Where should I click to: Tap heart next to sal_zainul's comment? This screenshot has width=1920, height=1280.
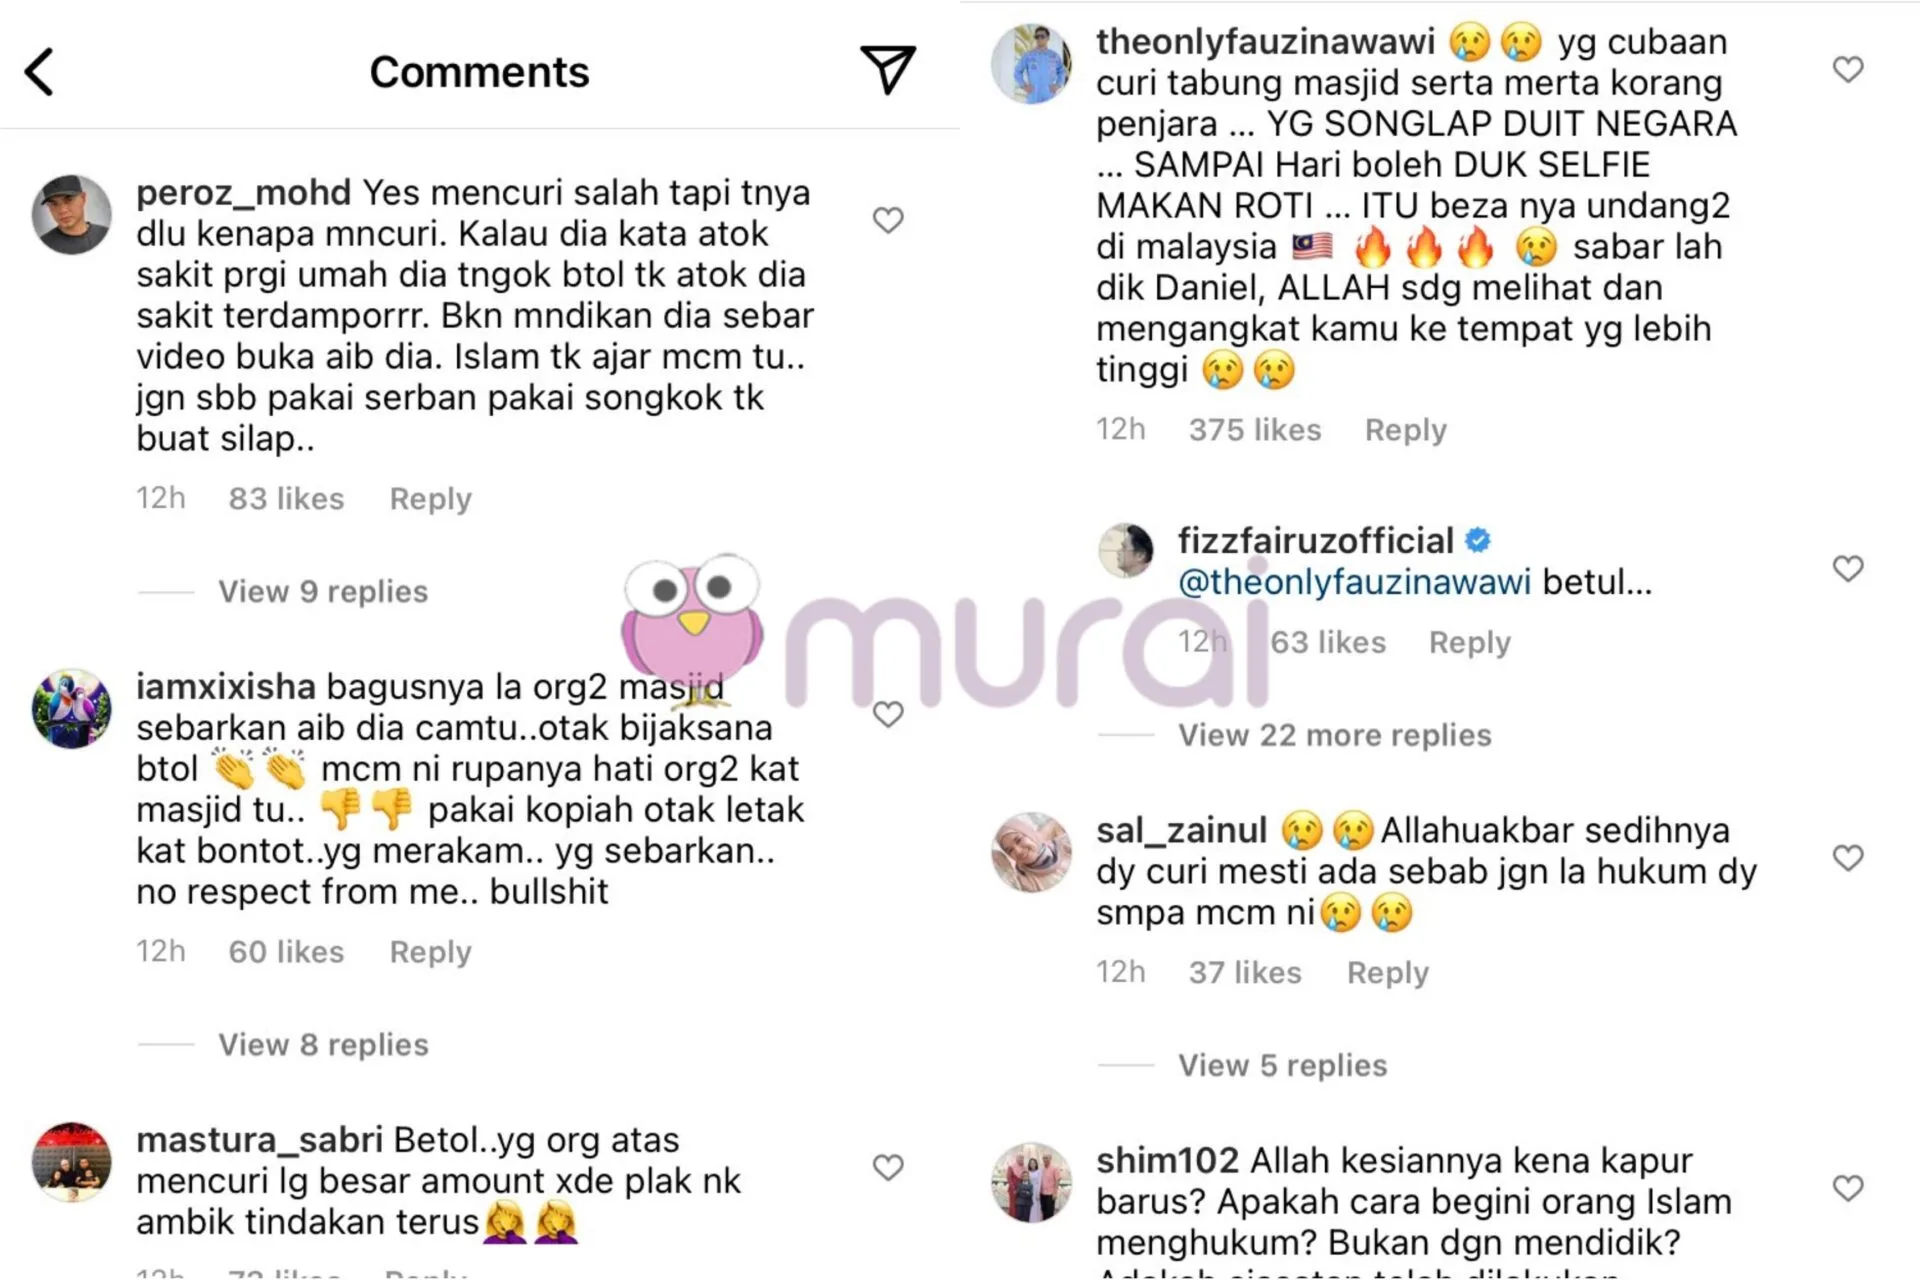pos(1848,857)
